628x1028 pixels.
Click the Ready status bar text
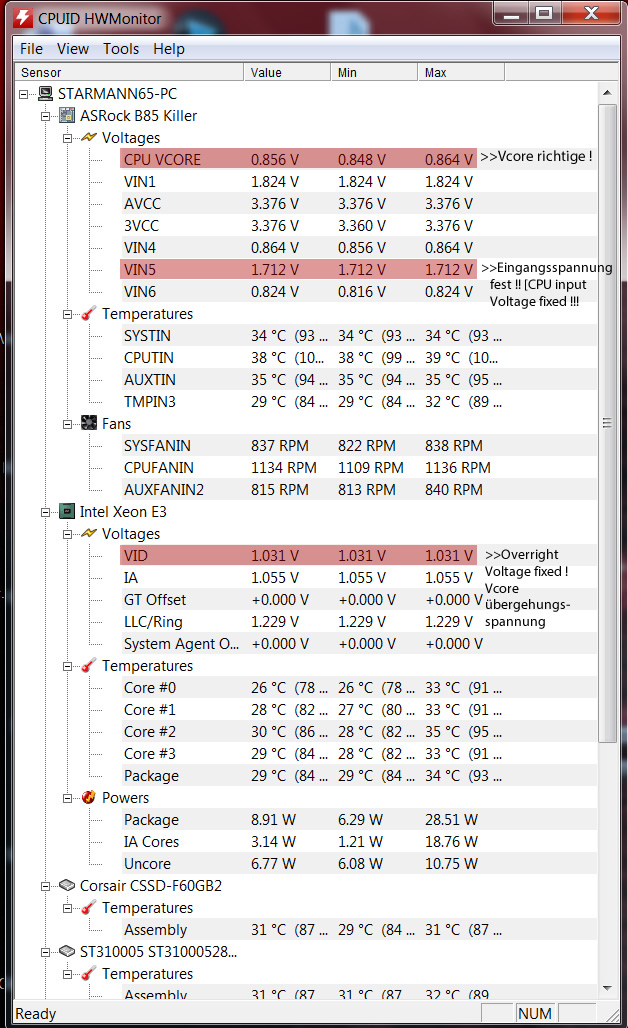[35, 1014]
